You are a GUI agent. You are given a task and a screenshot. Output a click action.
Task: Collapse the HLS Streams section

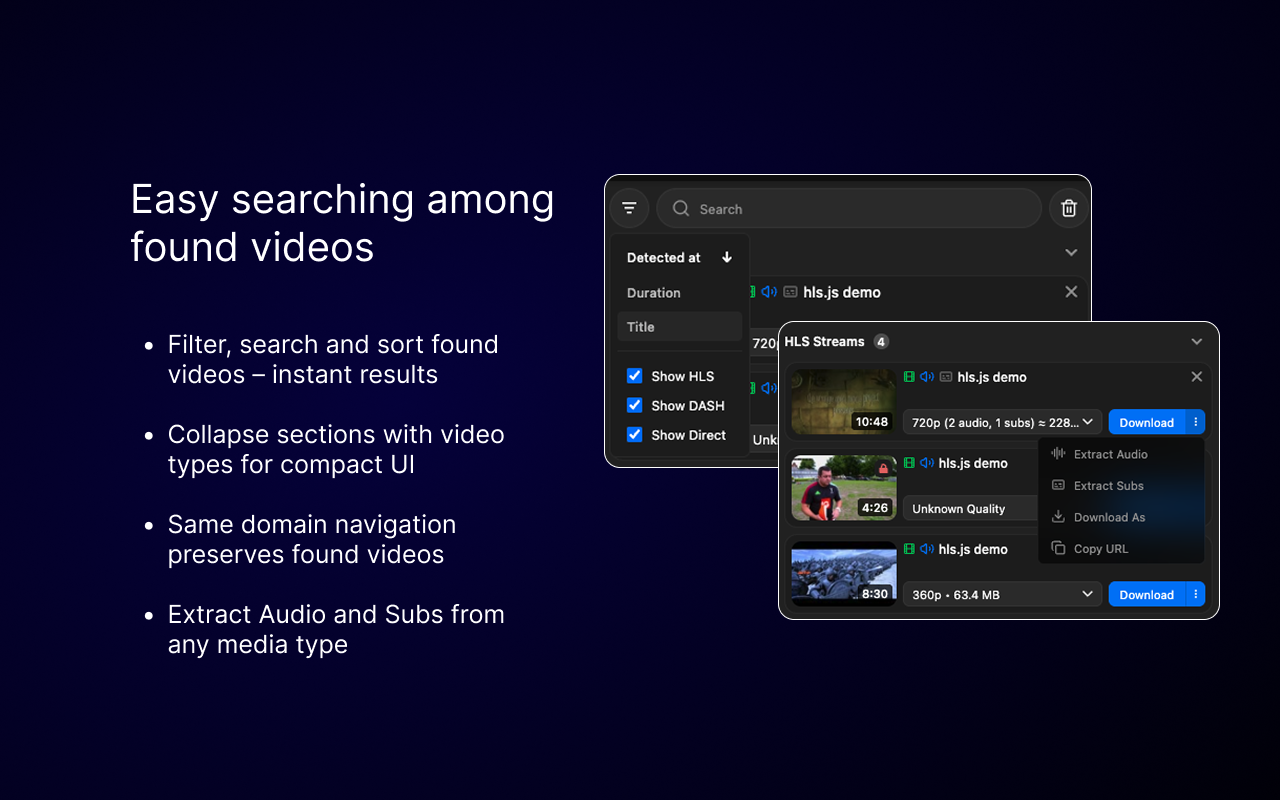pyautogui.click(x=1196, y=341)
